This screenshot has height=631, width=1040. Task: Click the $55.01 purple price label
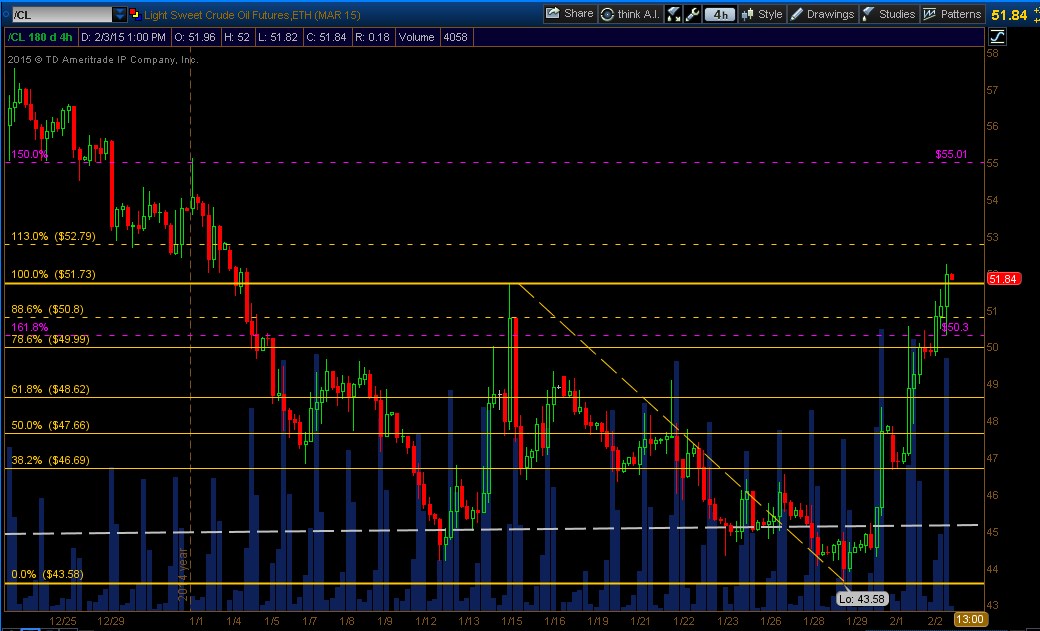click(x=951, y=154)
